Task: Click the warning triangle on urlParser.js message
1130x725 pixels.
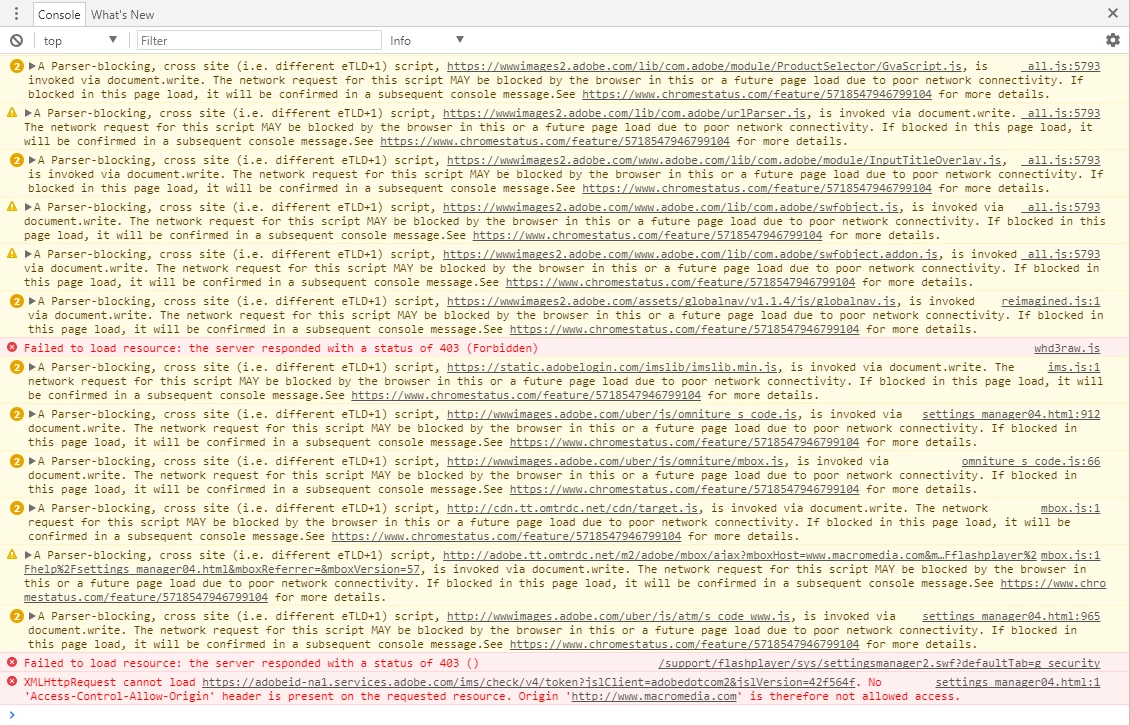Action: (x=12, y=113)
